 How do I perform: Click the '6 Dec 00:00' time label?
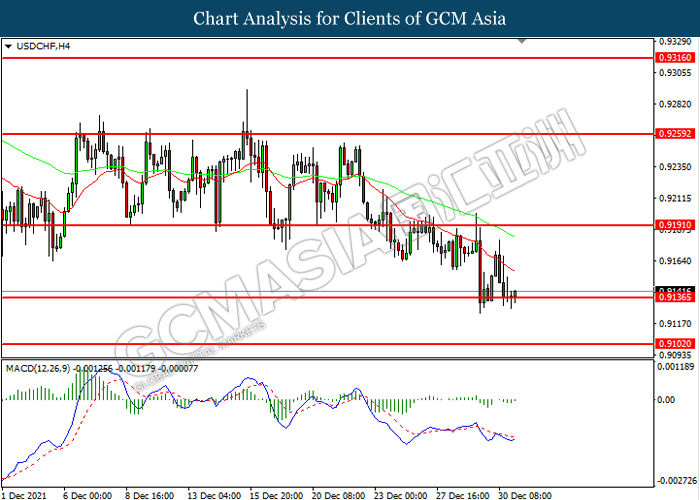point(88,495)
